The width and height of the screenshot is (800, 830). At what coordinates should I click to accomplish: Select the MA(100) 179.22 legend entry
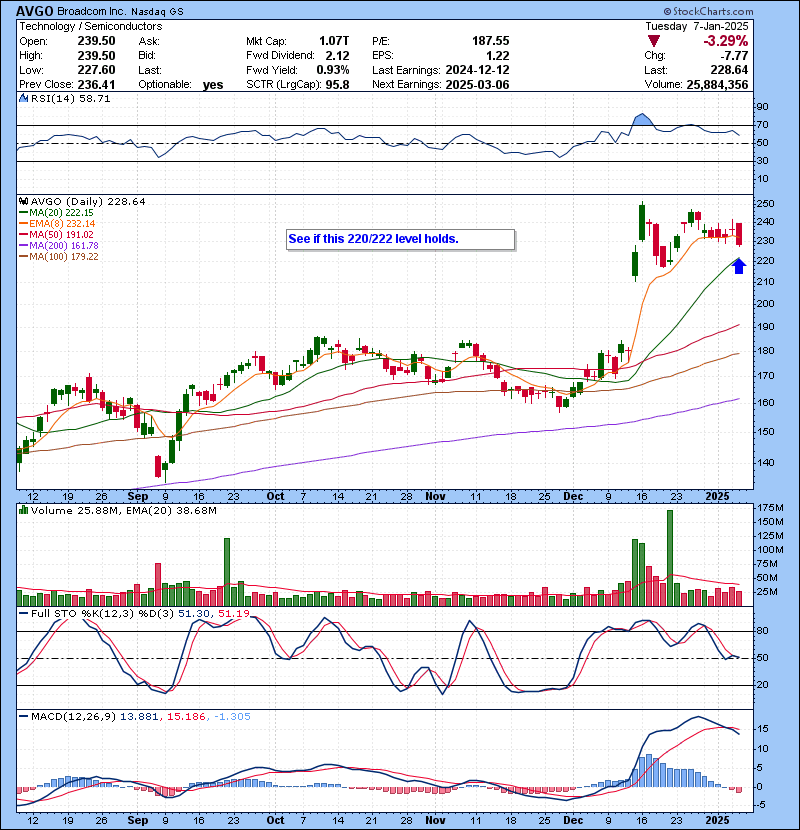click(x=58, y=257)
